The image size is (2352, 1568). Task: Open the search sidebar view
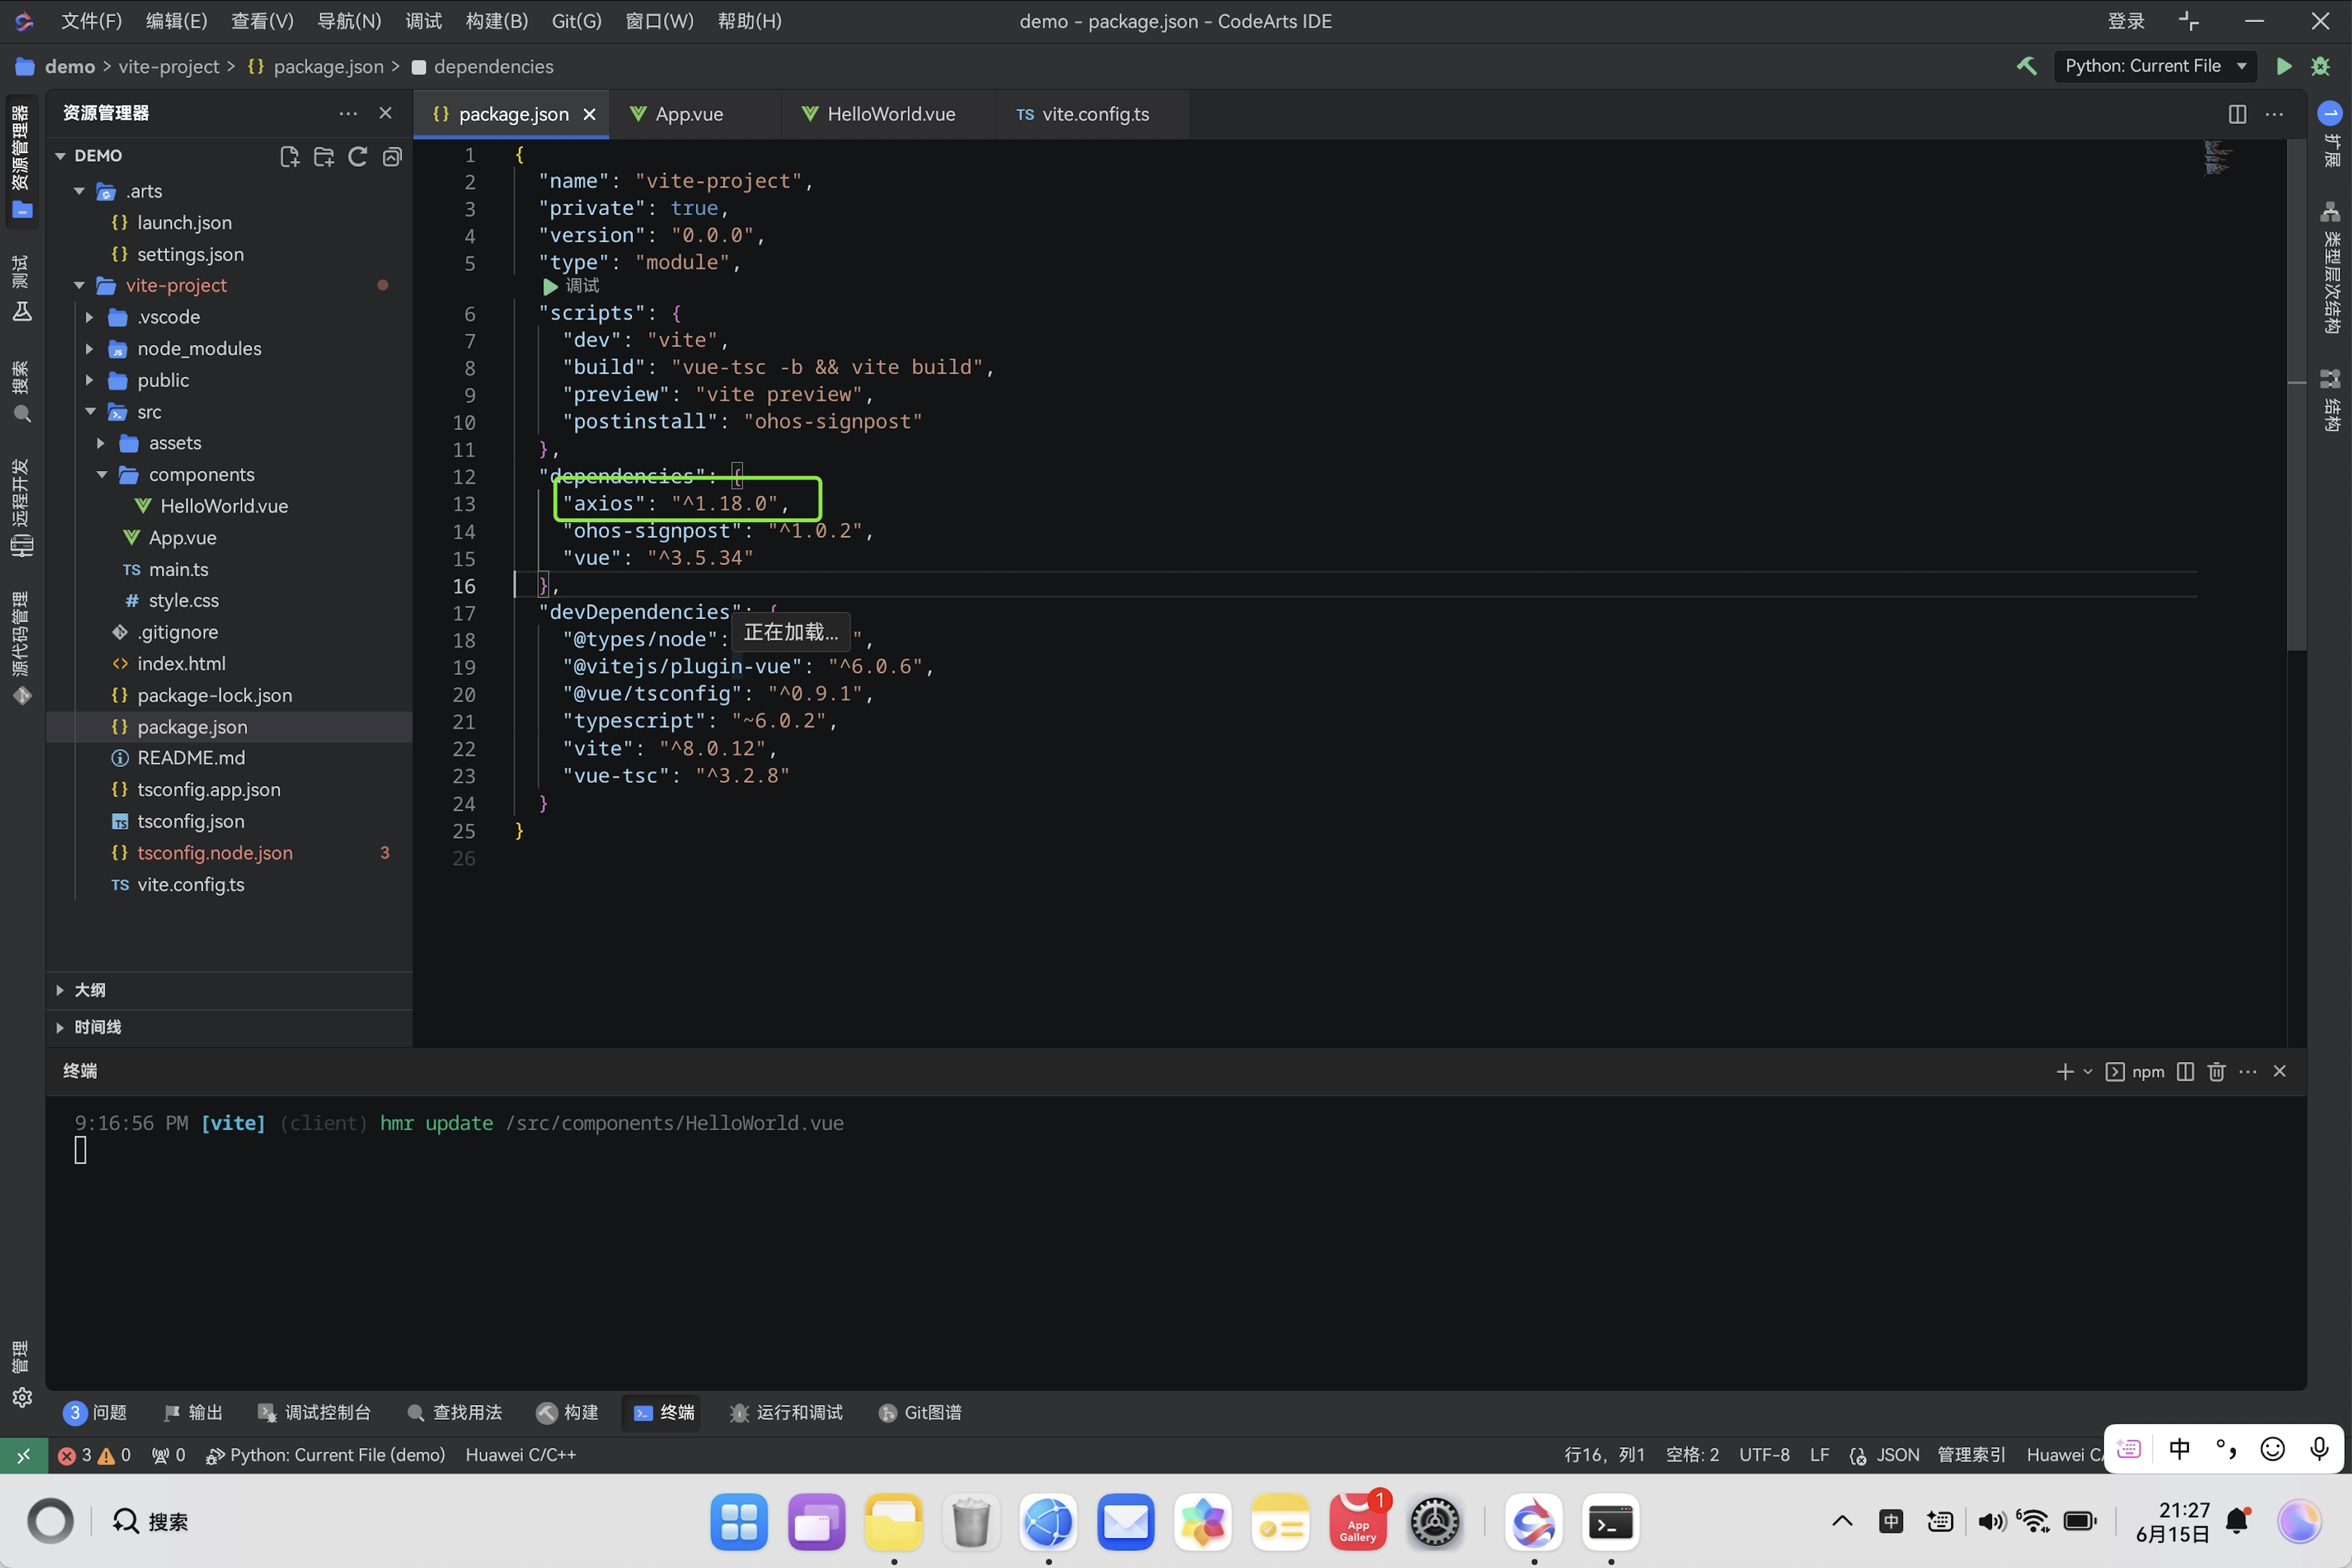[x=22, y=392]
